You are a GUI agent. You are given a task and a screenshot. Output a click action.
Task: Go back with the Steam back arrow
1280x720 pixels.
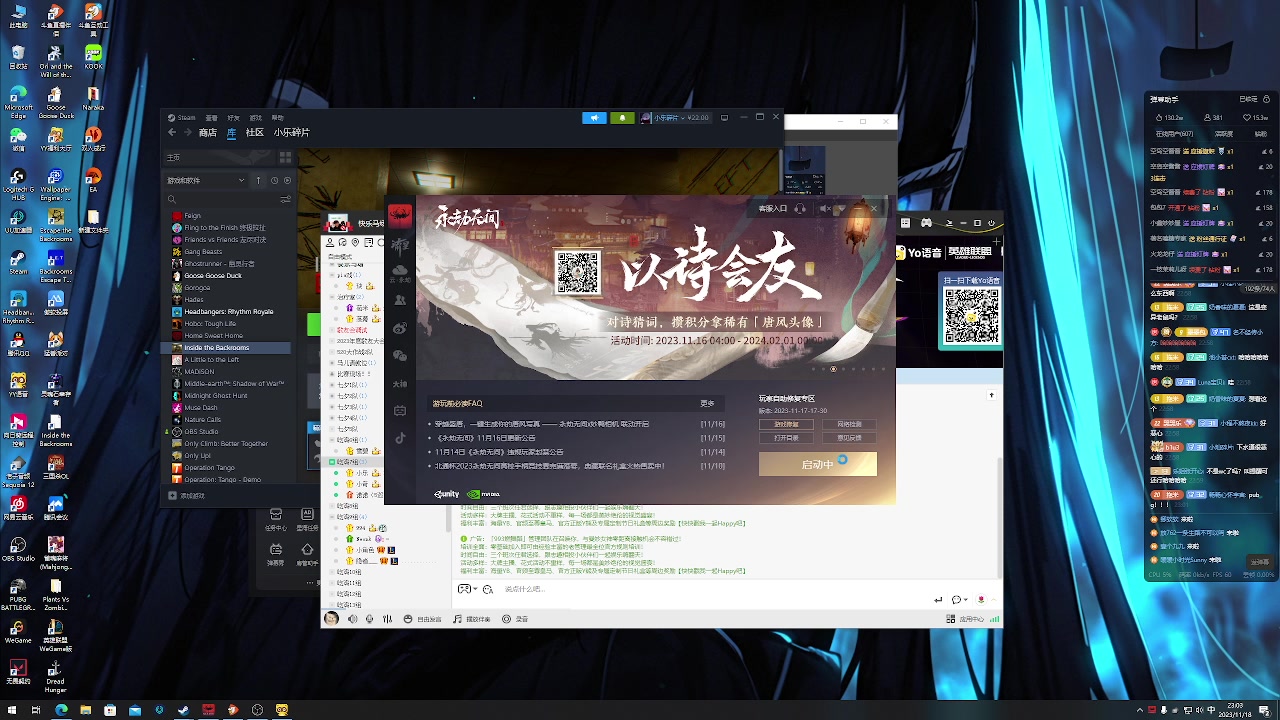tap(172, 132)
